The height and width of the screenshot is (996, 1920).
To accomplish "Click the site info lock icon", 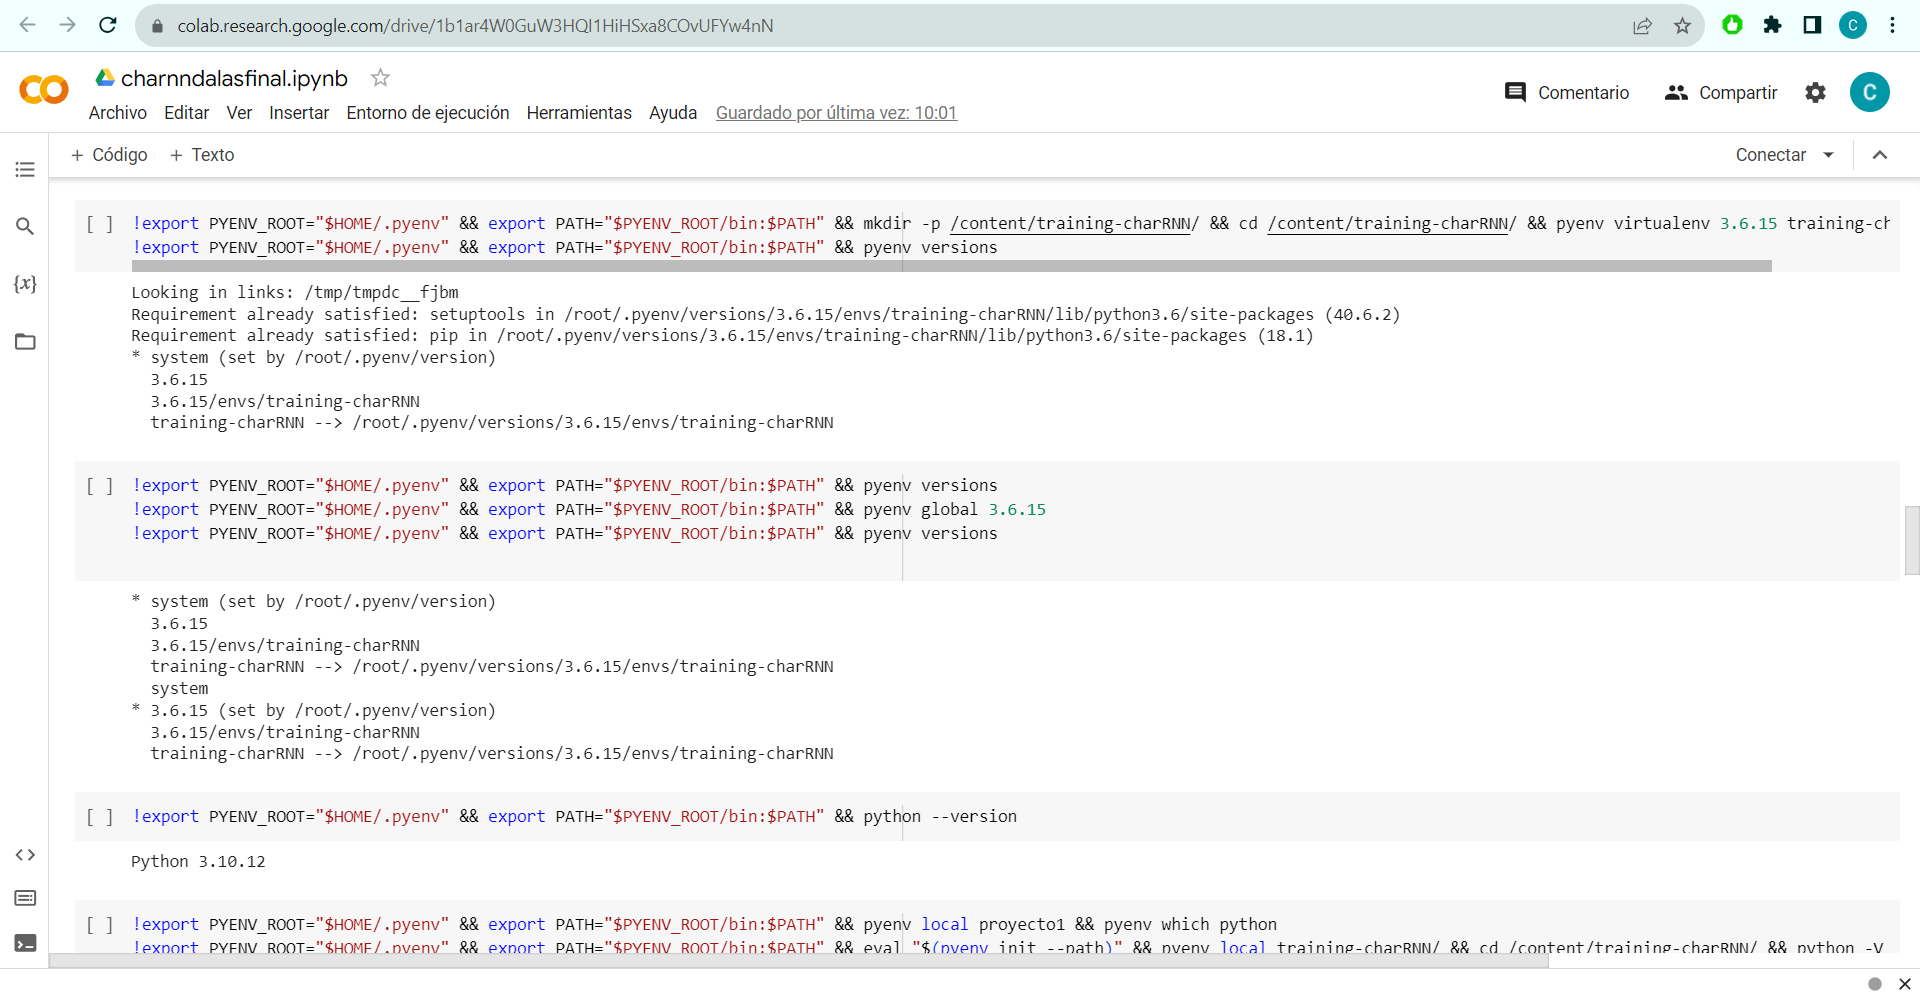I will pos(157,26).
